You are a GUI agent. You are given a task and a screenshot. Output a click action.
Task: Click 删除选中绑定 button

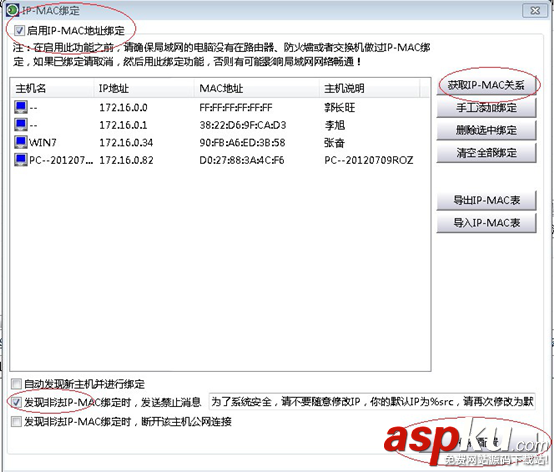pos(486,130)
